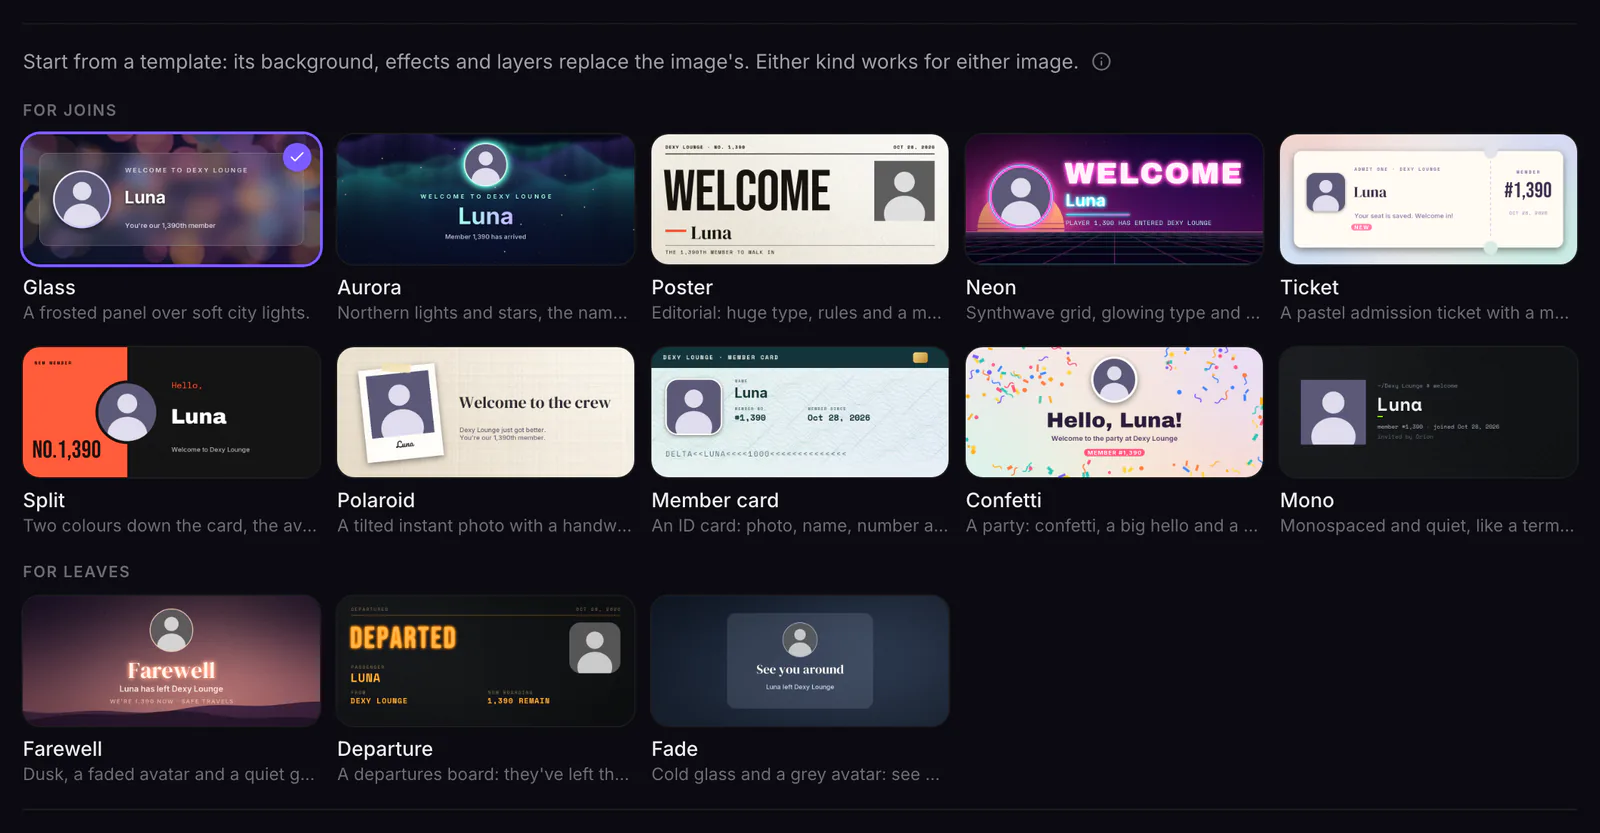Click the "Aurora" title text
The height and width of the screenshot is (833, 1600).
[x=369, y=288]
